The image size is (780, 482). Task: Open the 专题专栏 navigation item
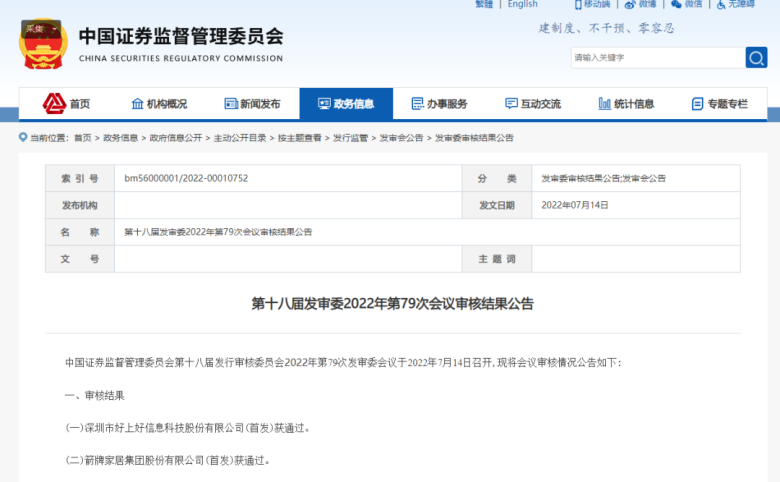coord(719,104)
